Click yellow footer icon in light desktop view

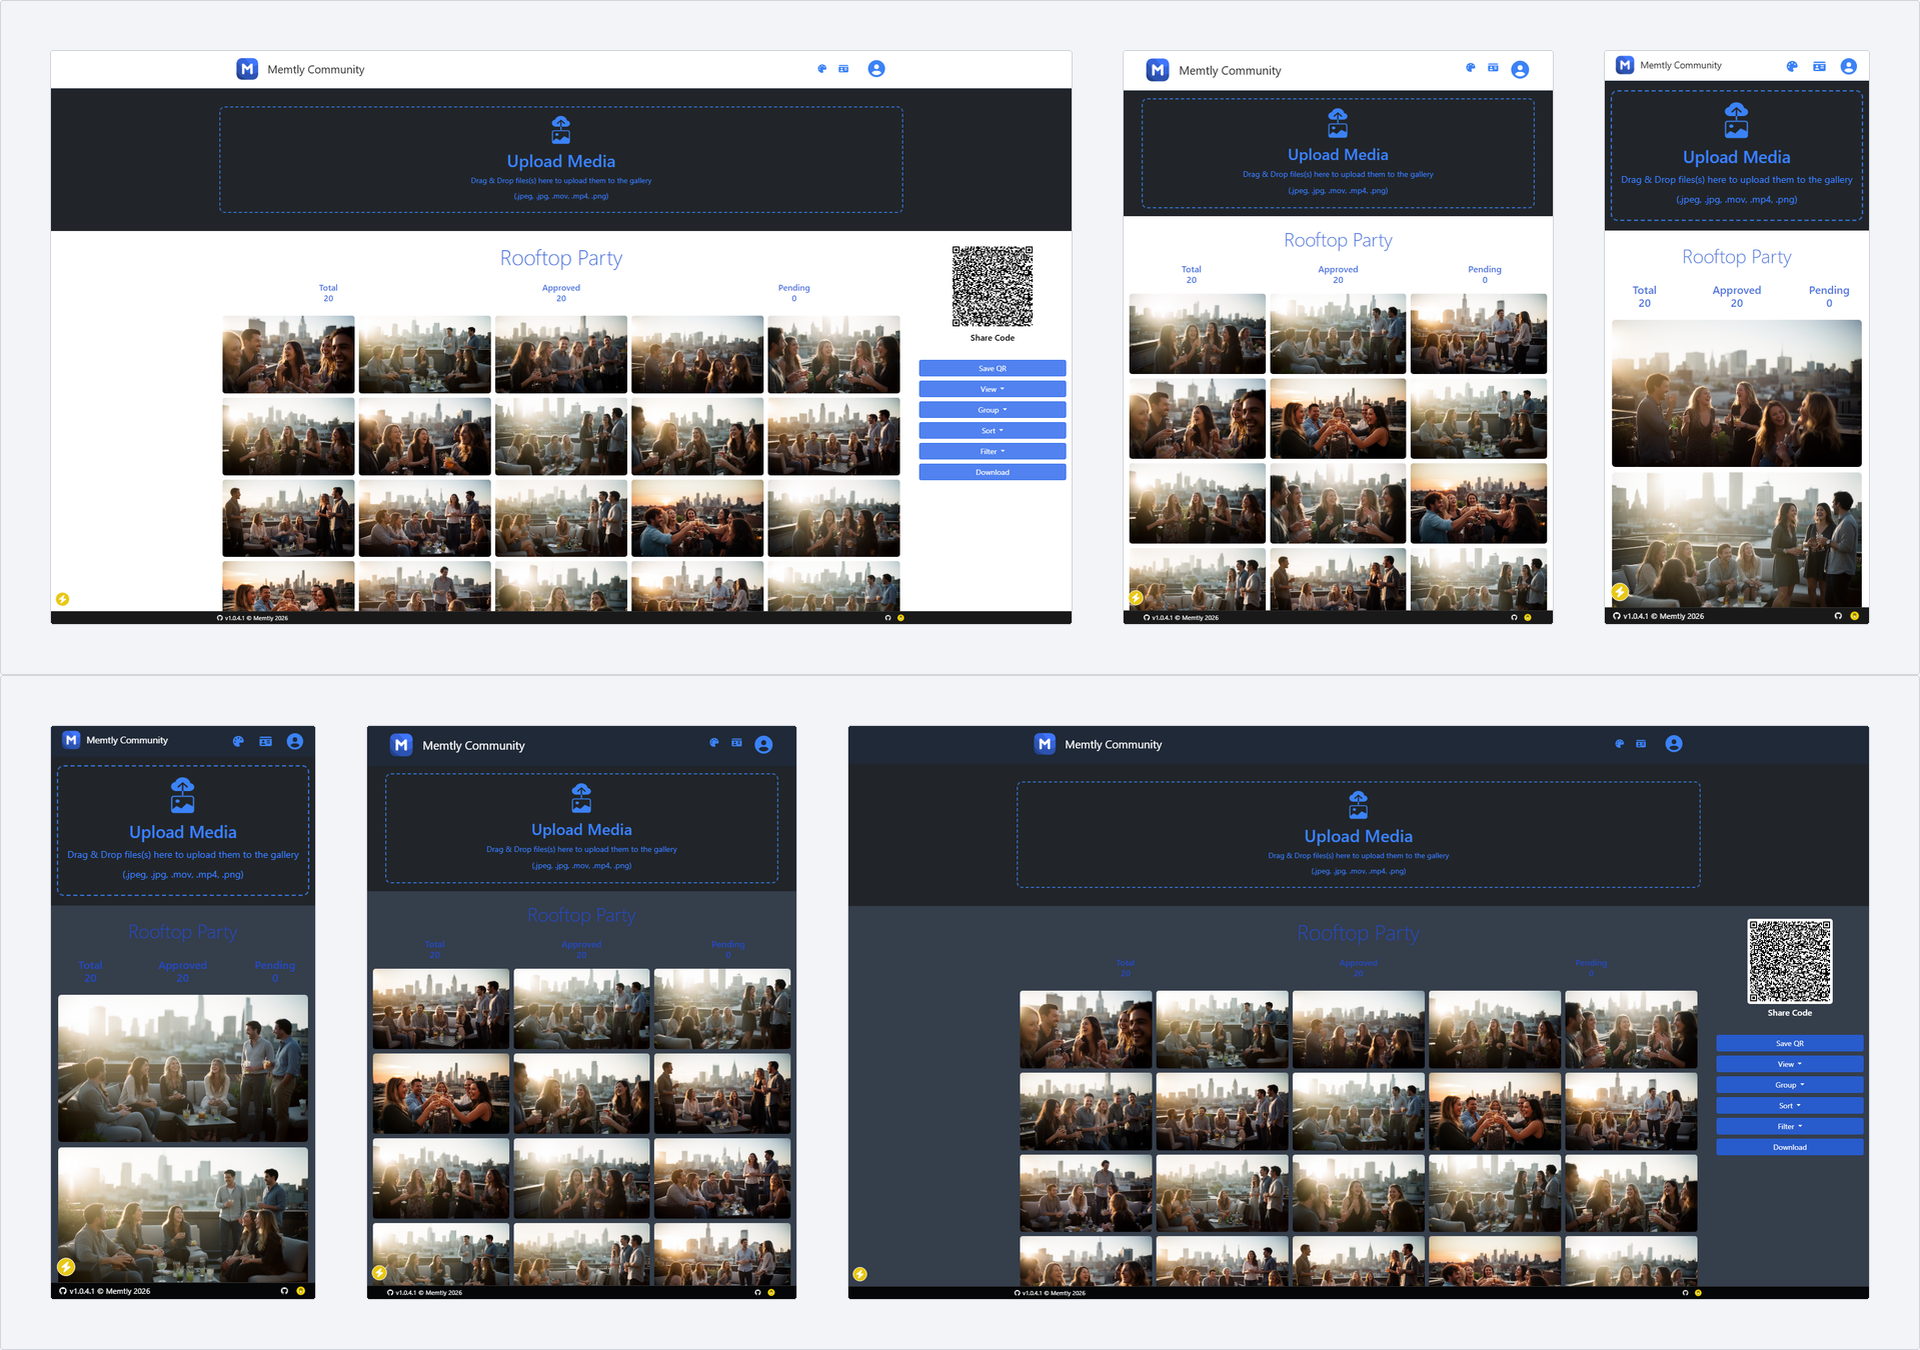(x=900, y=618)
